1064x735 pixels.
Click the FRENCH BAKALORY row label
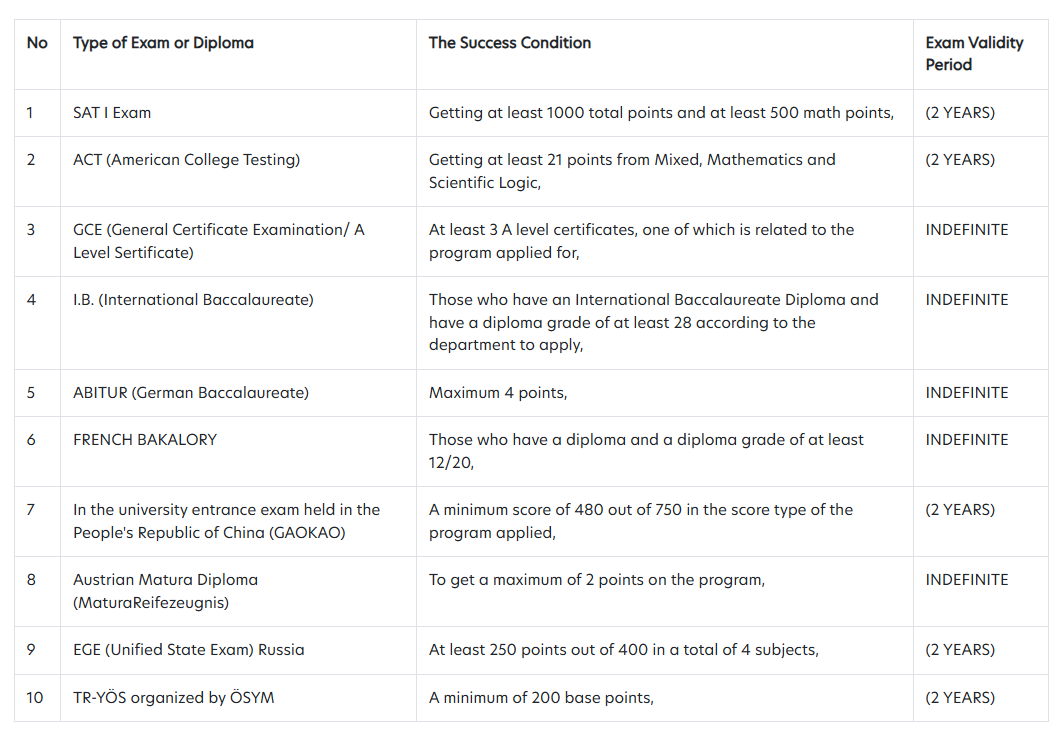[145, 440]
